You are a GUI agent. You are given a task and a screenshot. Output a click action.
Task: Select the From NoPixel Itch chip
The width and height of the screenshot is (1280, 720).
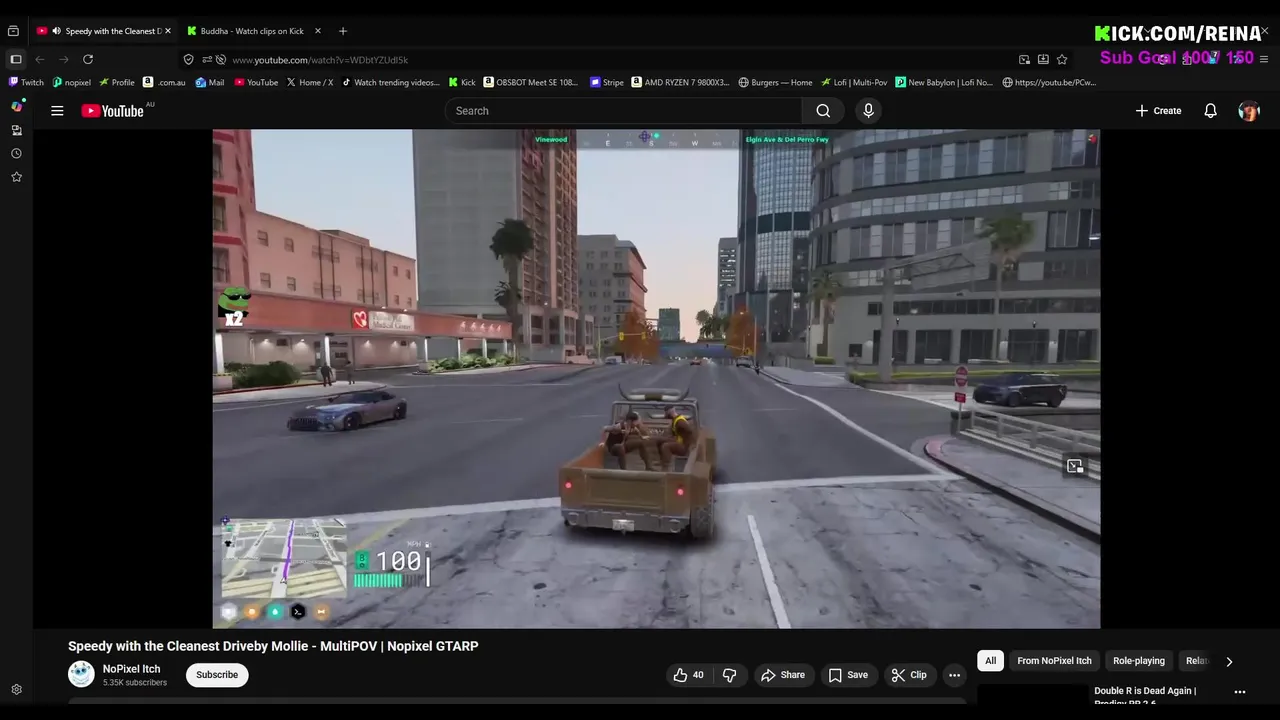pyautogui.click(x=1054, y=661)
